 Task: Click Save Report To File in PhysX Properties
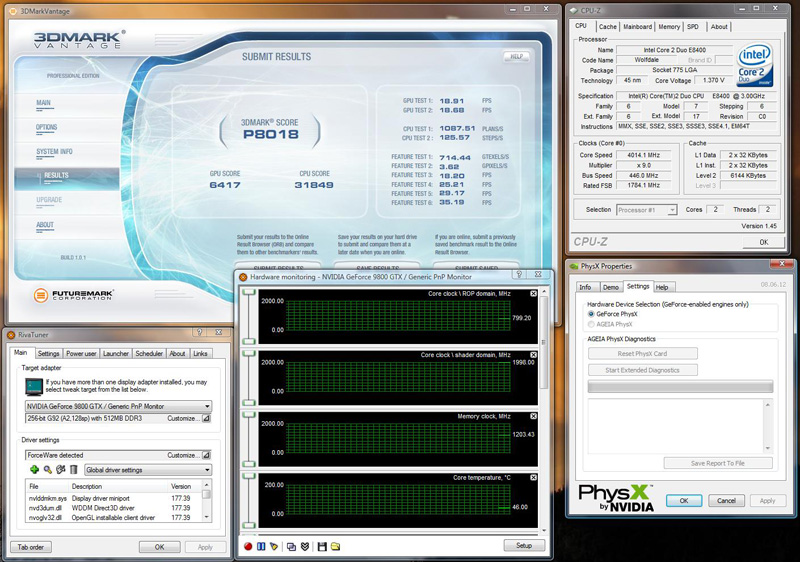[718, 463]
